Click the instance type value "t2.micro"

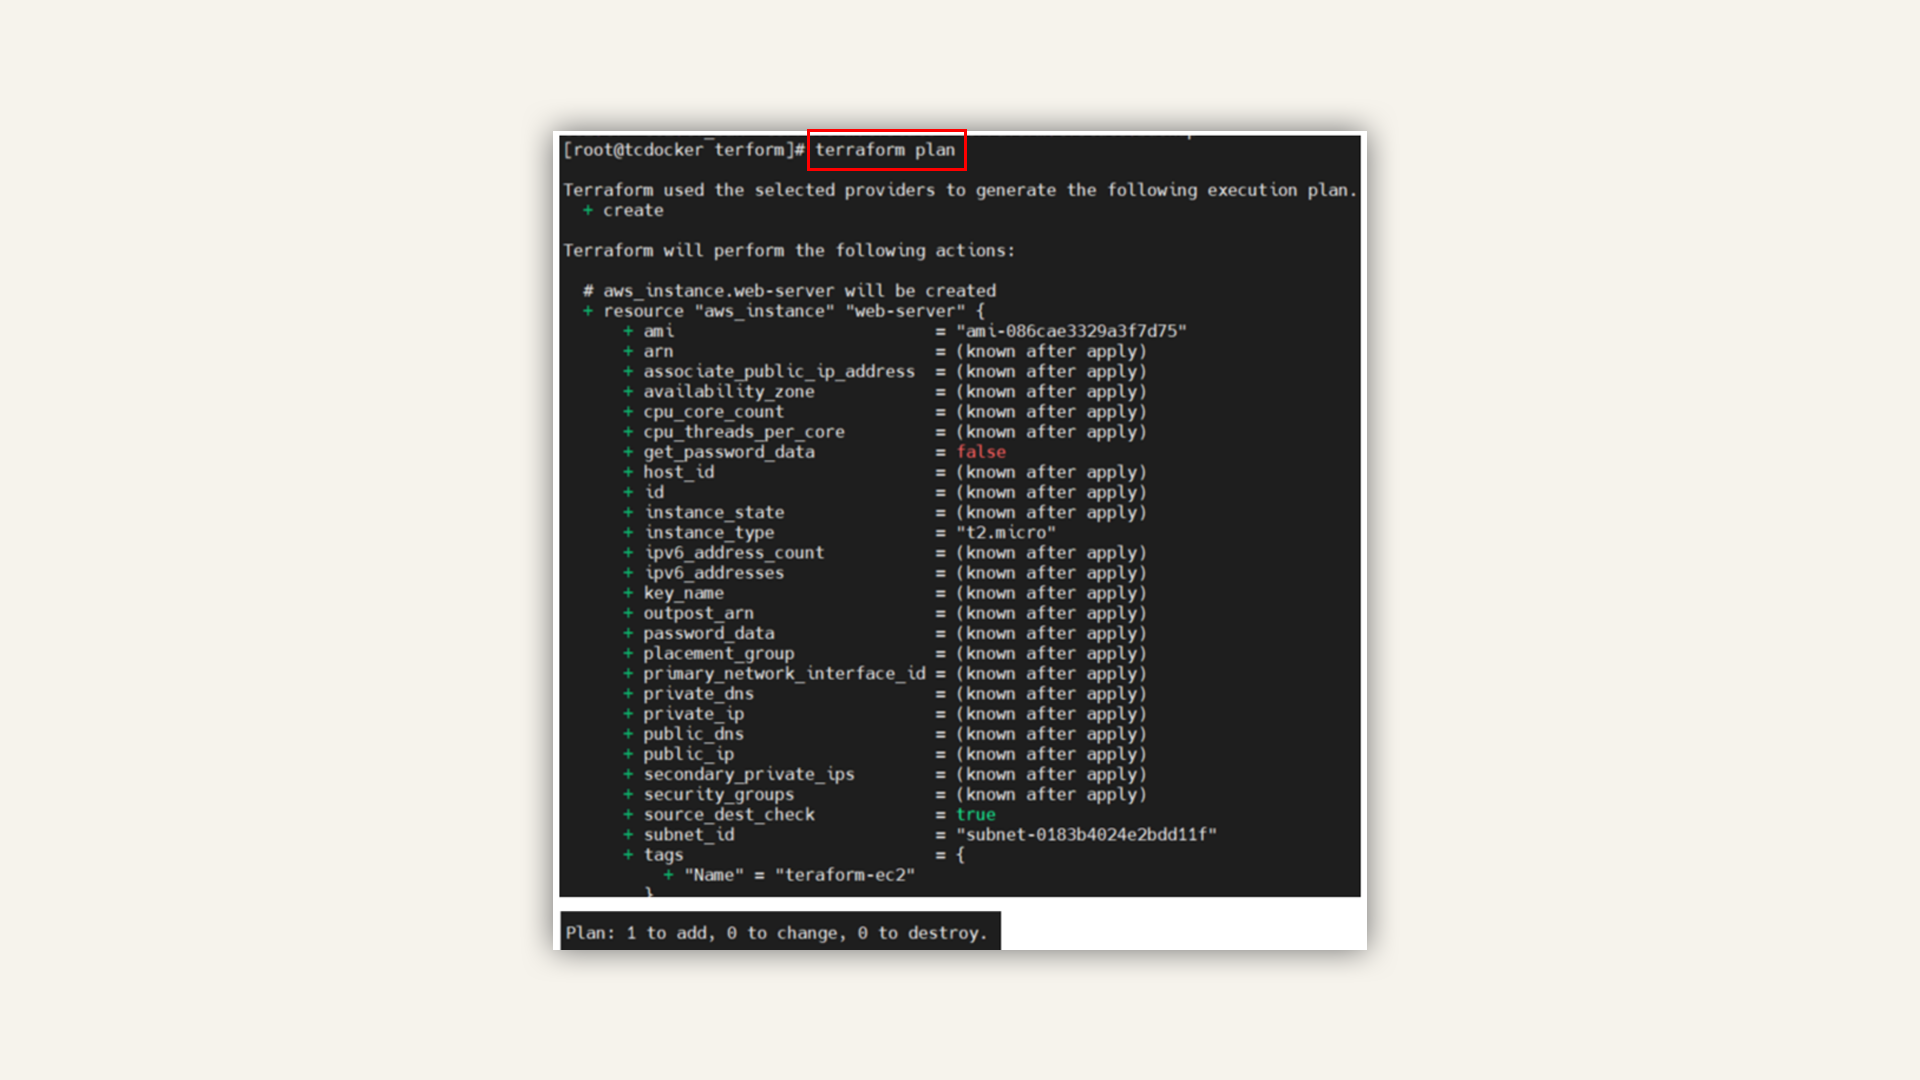point(1006,533)
